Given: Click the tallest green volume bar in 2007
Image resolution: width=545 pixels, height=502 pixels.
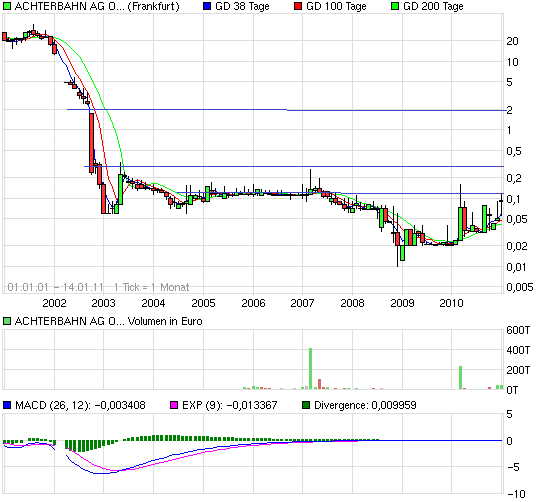Looking at the screenshot, I should click(310, 368).
